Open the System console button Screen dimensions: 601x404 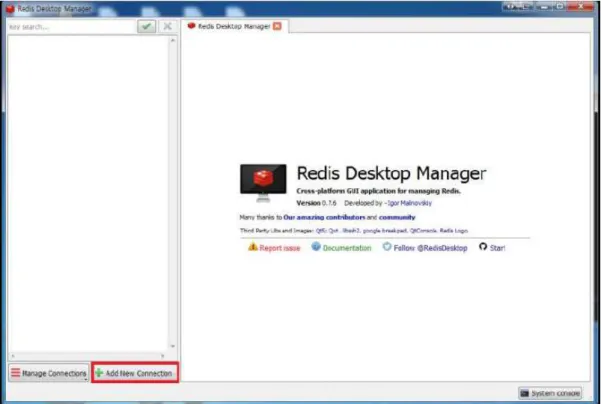point(550,393)
